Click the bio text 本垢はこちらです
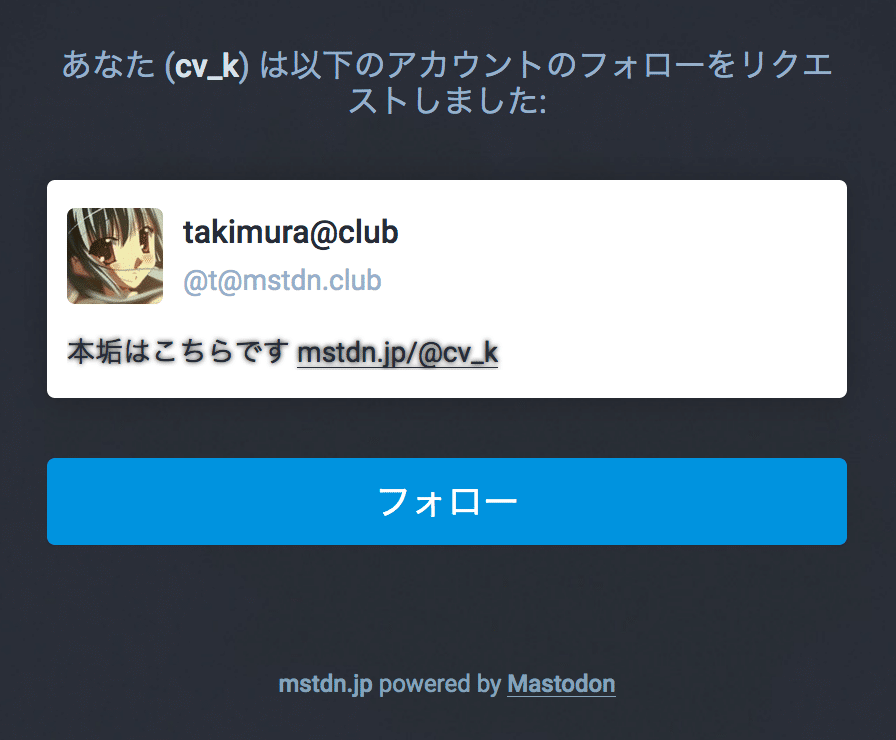This screenshot has width=896, height=740. (x=178, y=351)
